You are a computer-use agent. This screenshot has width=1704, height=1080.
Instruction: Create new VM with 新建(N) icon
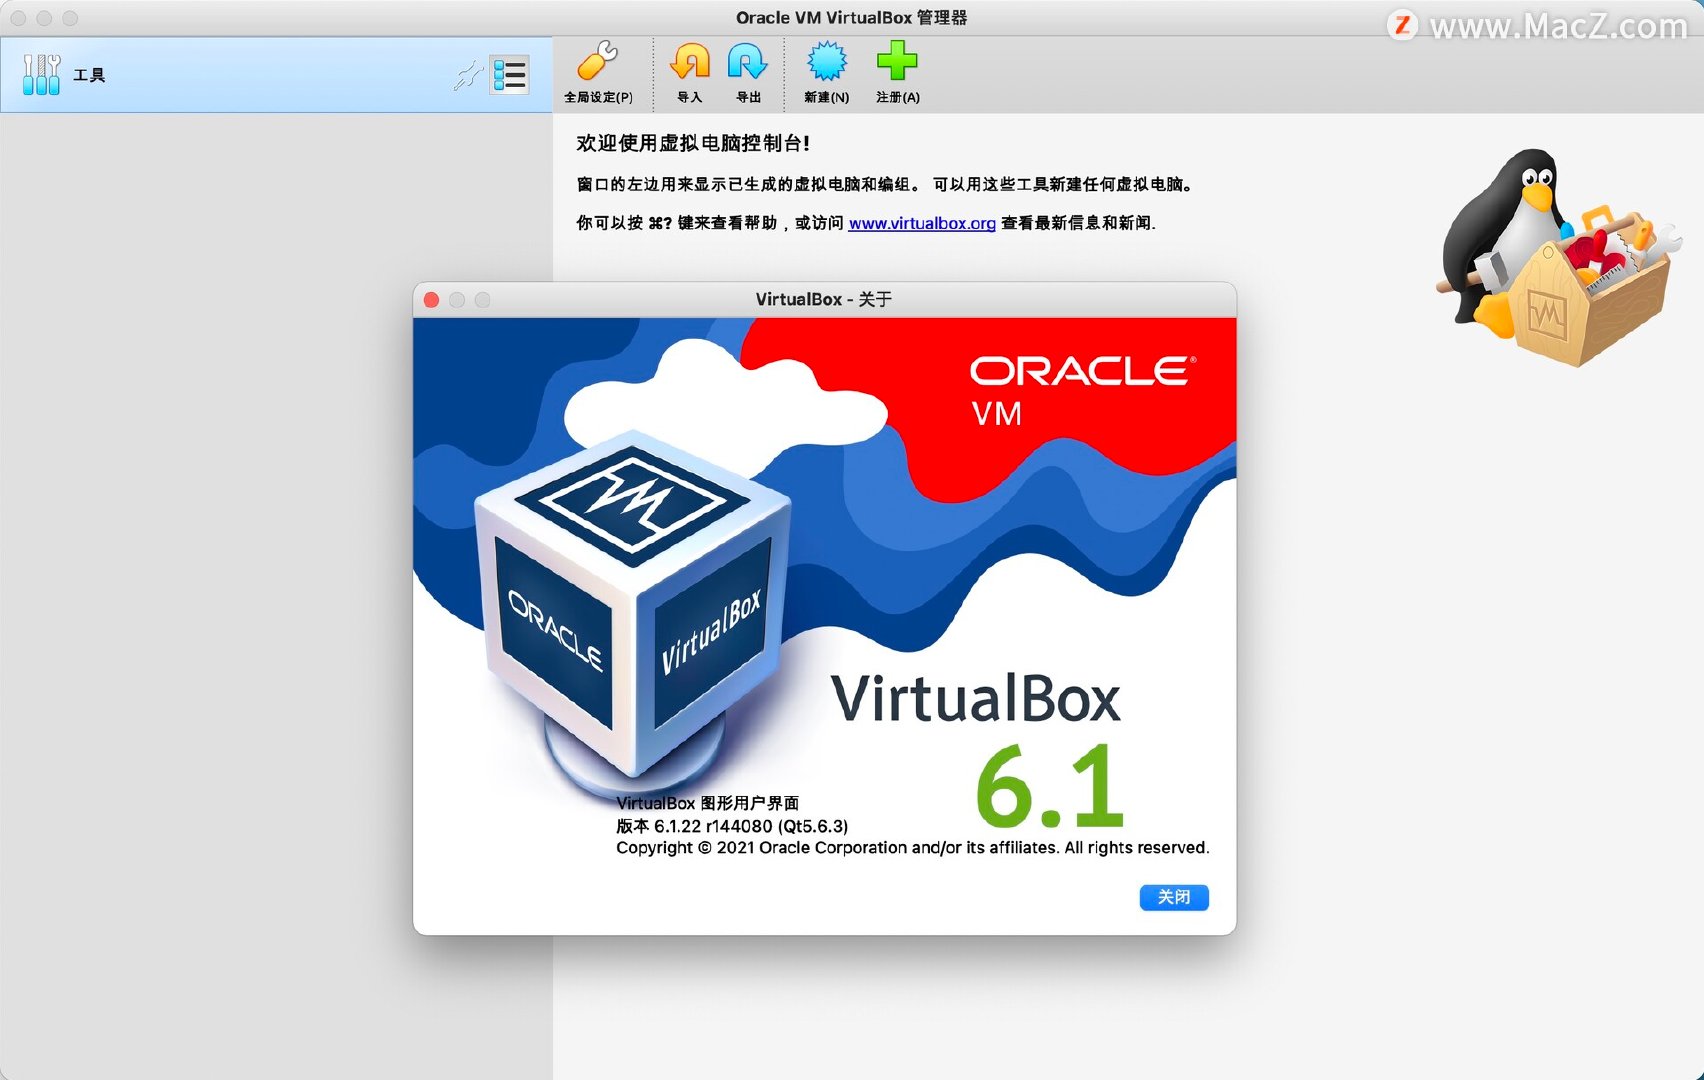tap(827, 62)
